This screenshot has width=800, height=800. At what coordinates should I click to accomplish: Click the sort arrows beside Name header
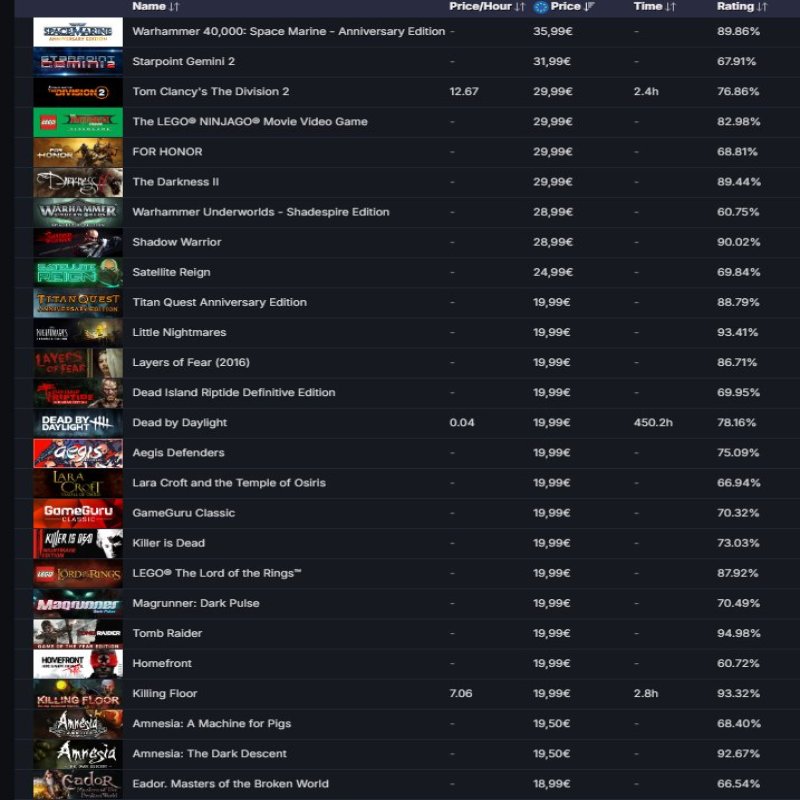pyautogui.click(x=174, y=7)
